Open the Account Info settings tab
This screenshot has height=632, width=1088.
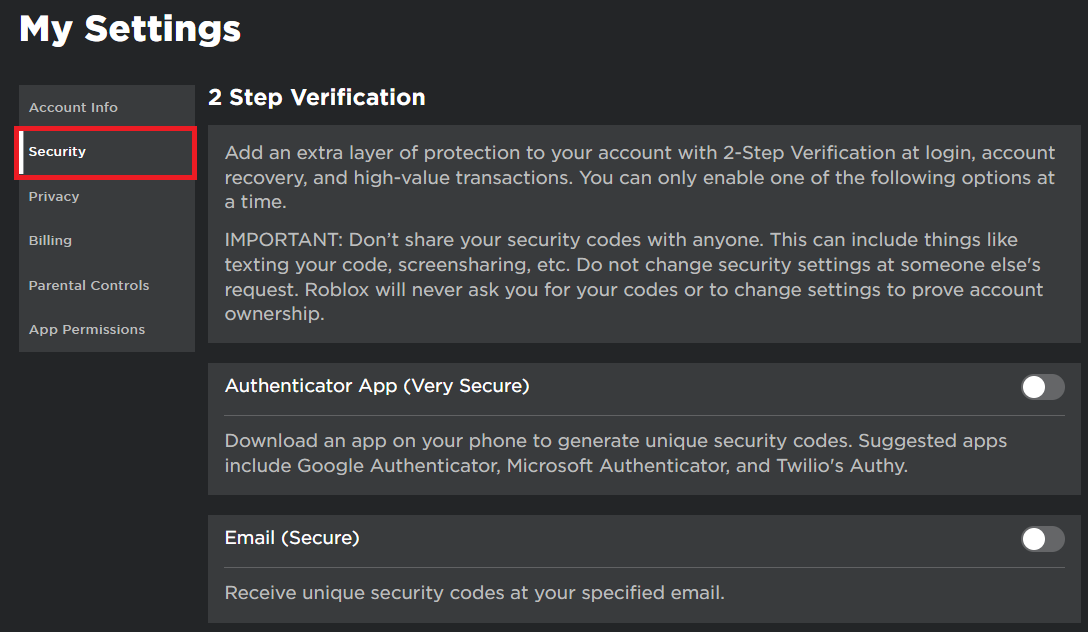point(73,108)
